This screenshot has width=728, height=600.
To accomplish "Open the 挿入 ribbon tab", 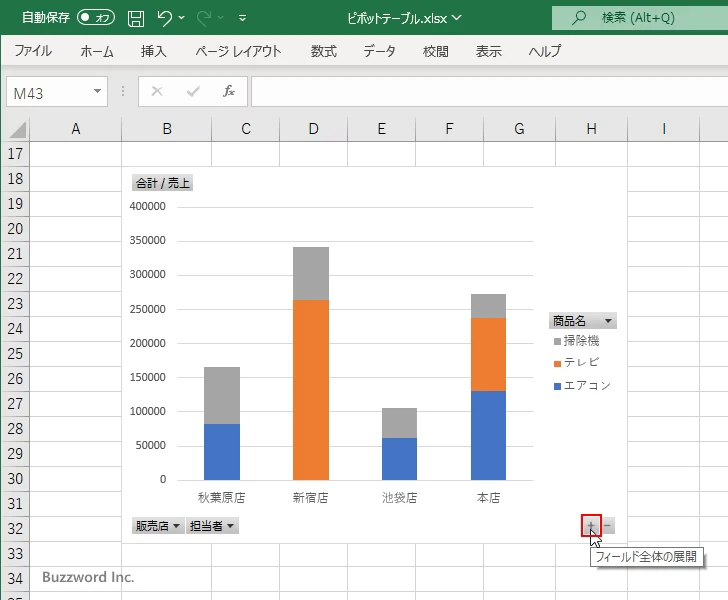I will pos(154,51).
